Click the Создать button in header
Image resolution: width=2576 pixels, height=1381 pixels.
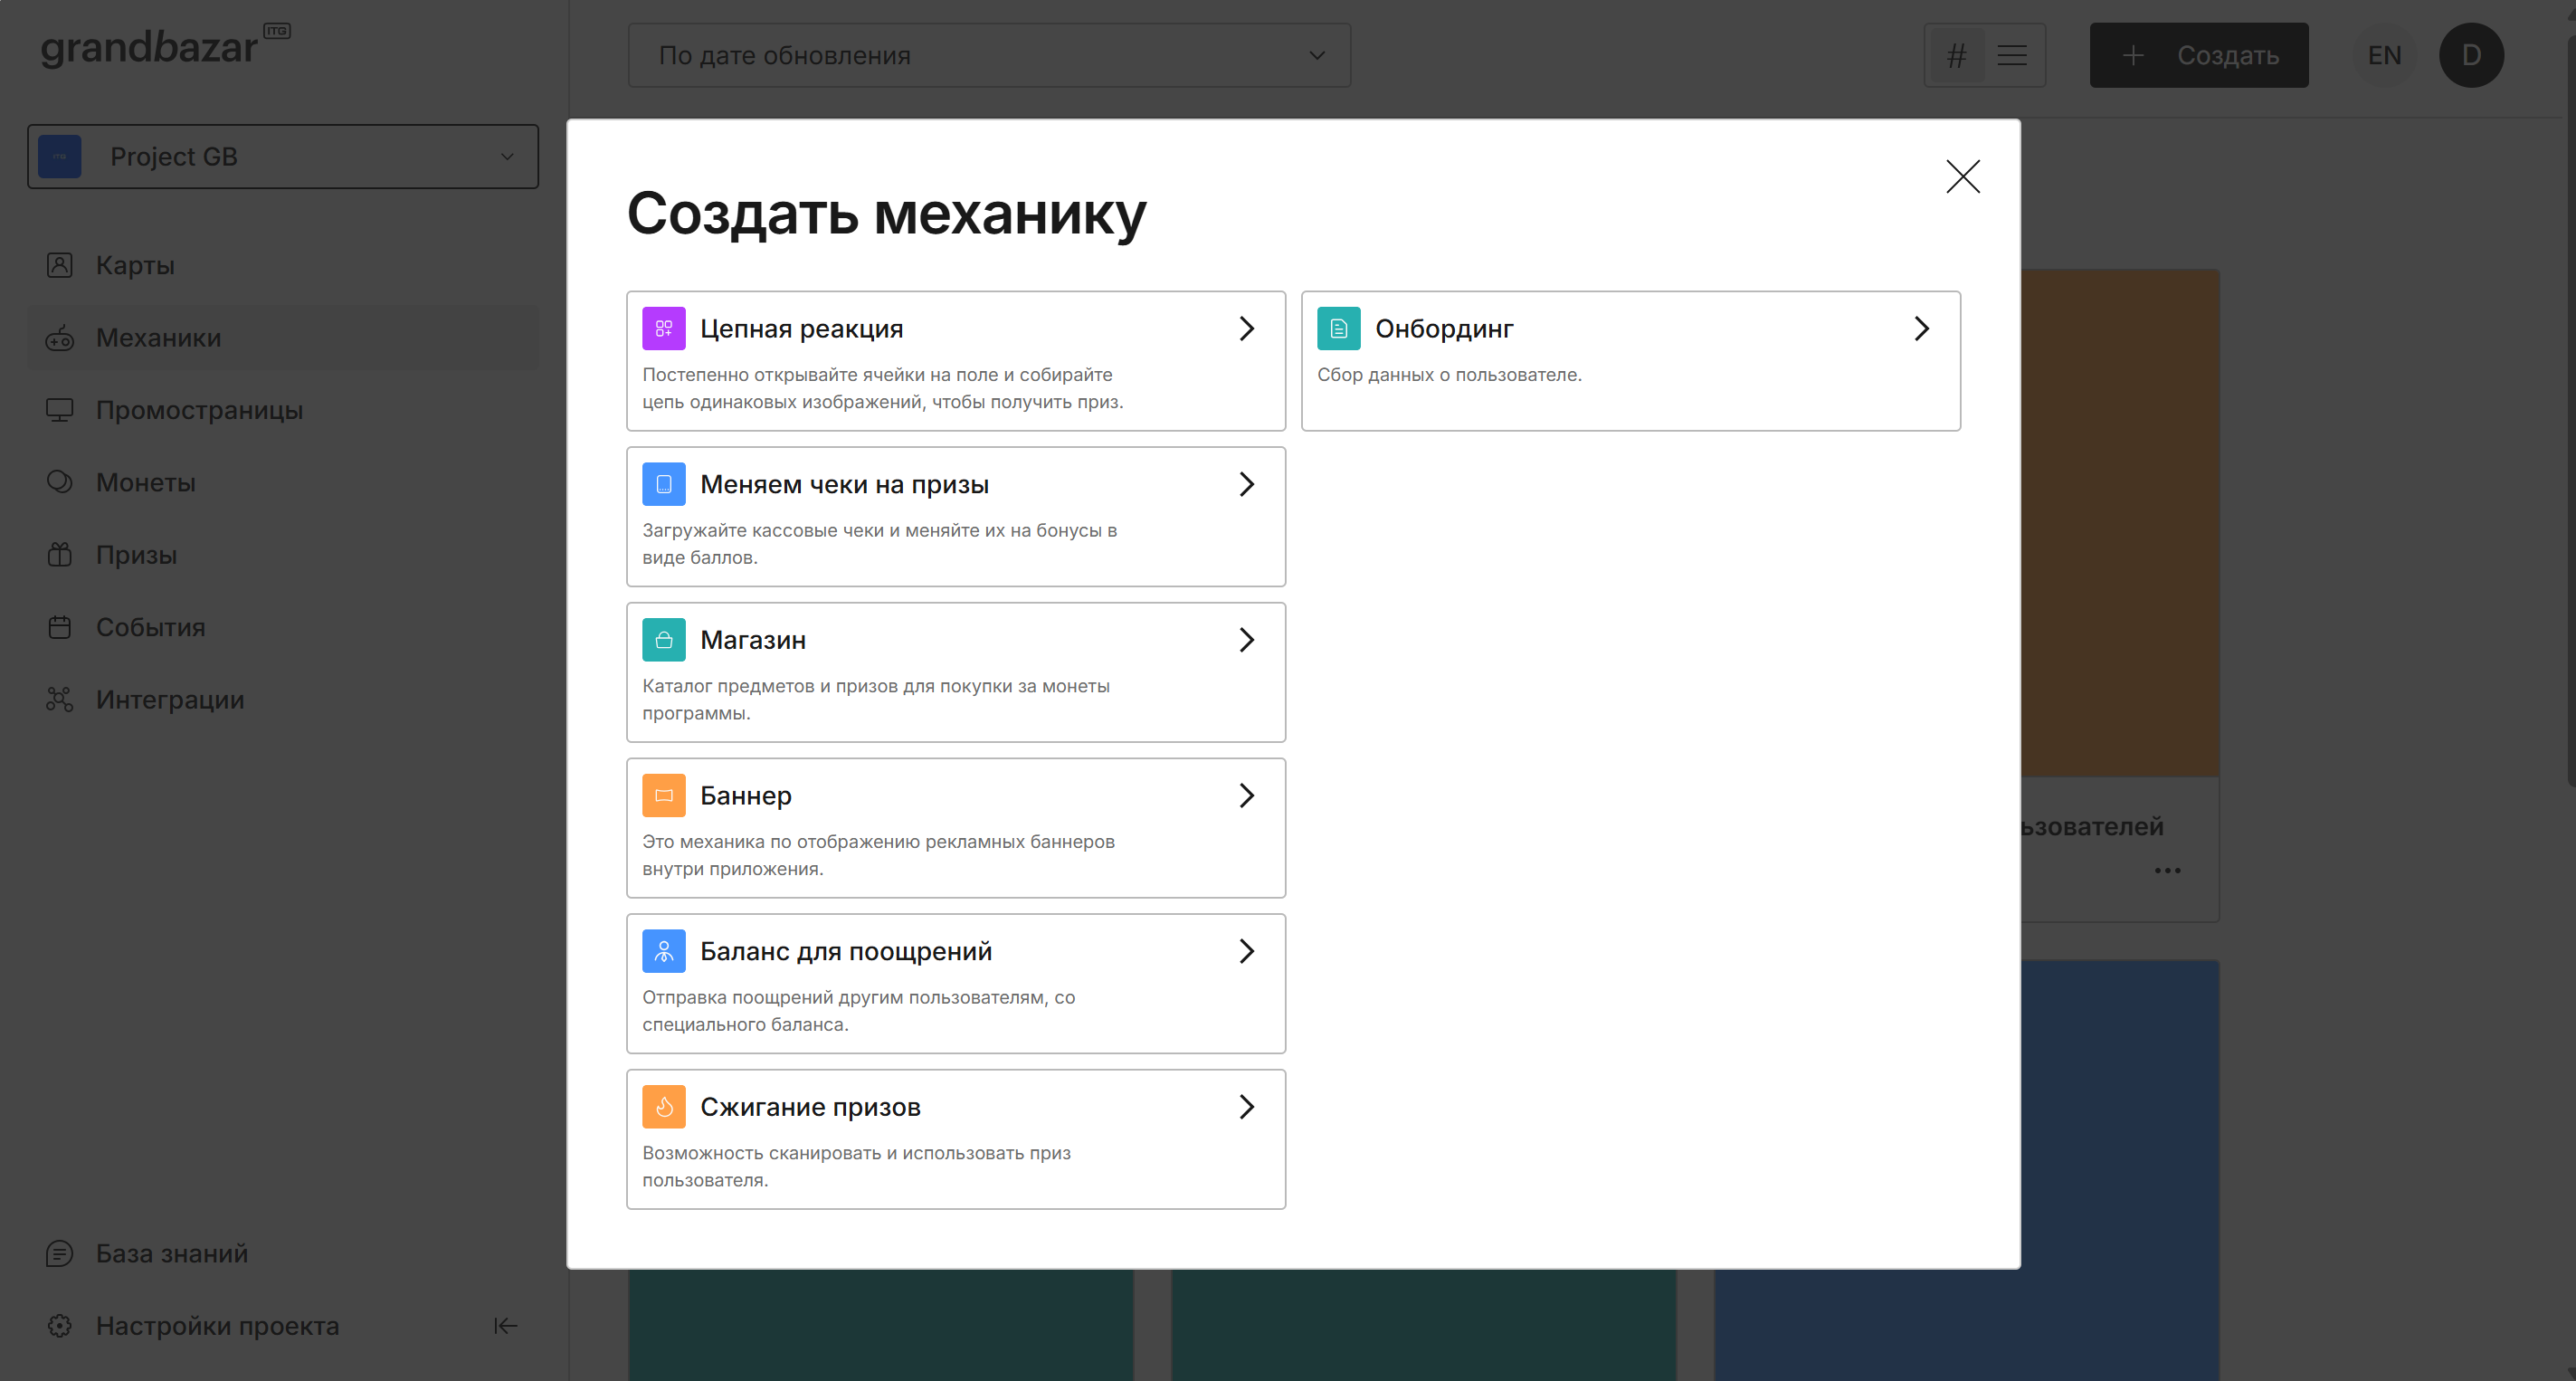tap(2199, 55)
